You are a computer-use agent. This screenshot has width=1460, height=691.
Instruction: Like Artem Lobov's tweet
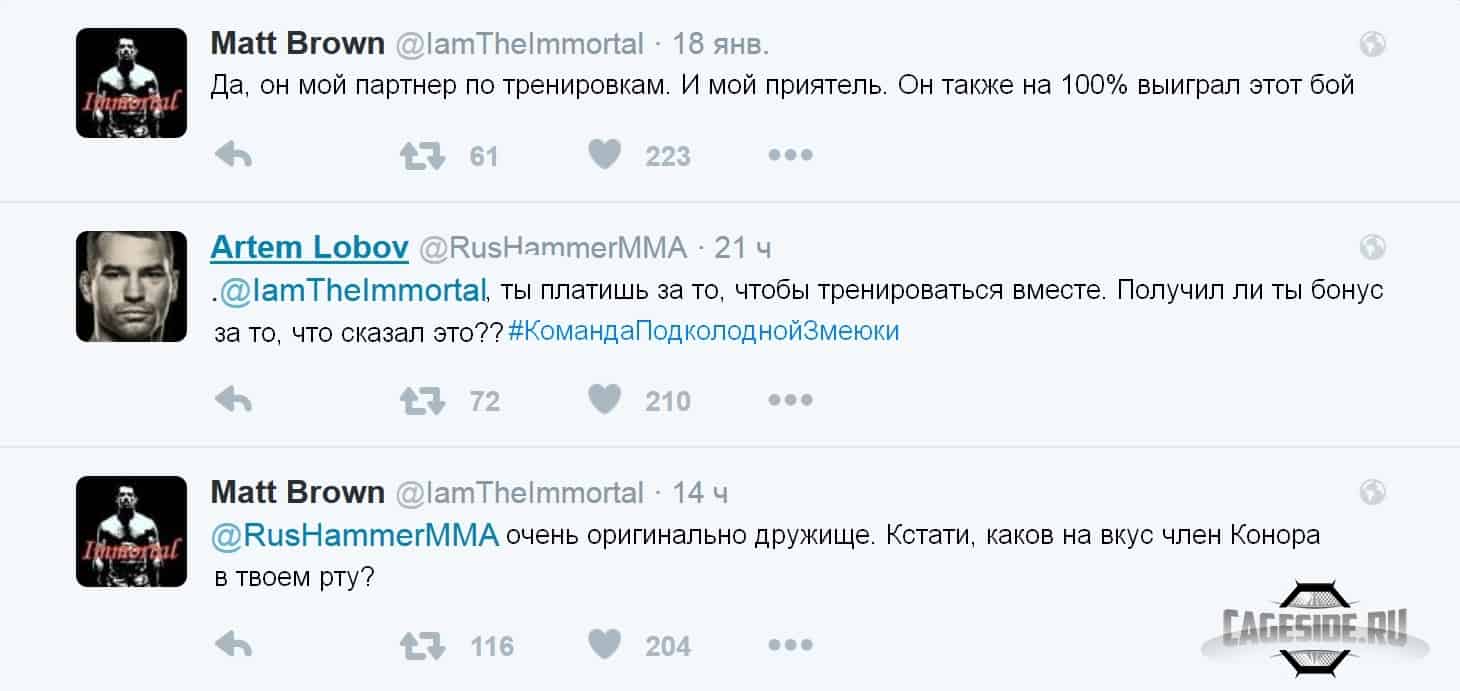click(x=605, y=399)
